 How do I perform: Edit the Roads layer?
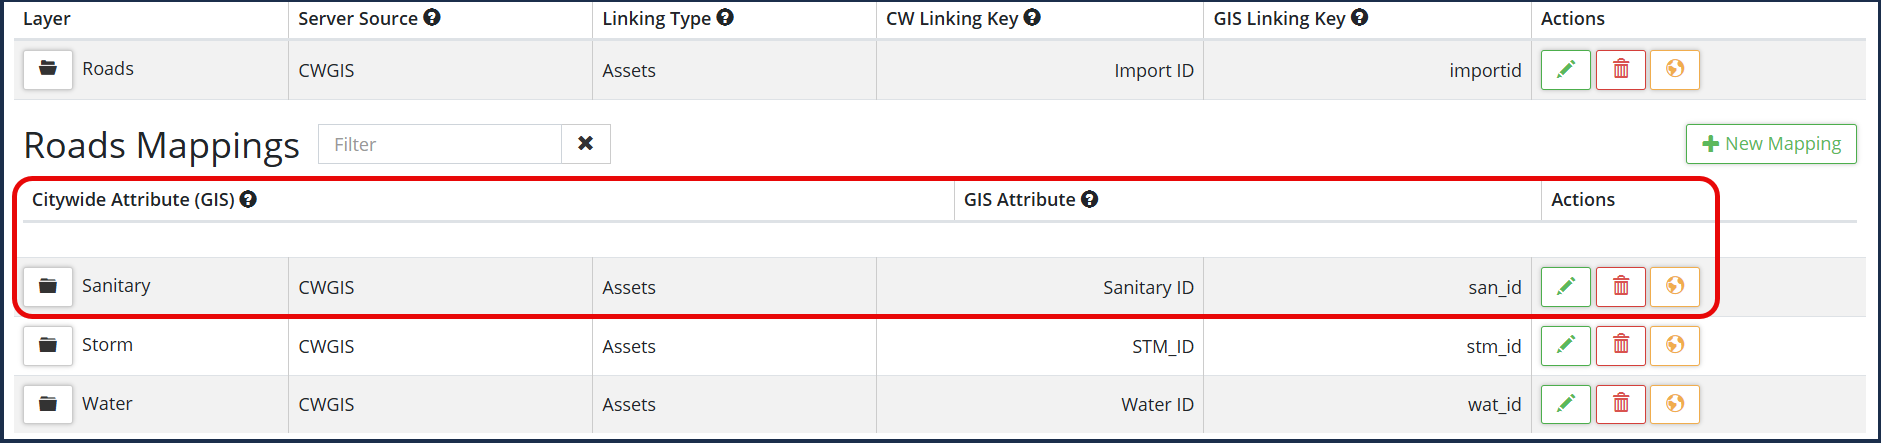tap(1565, 69)
